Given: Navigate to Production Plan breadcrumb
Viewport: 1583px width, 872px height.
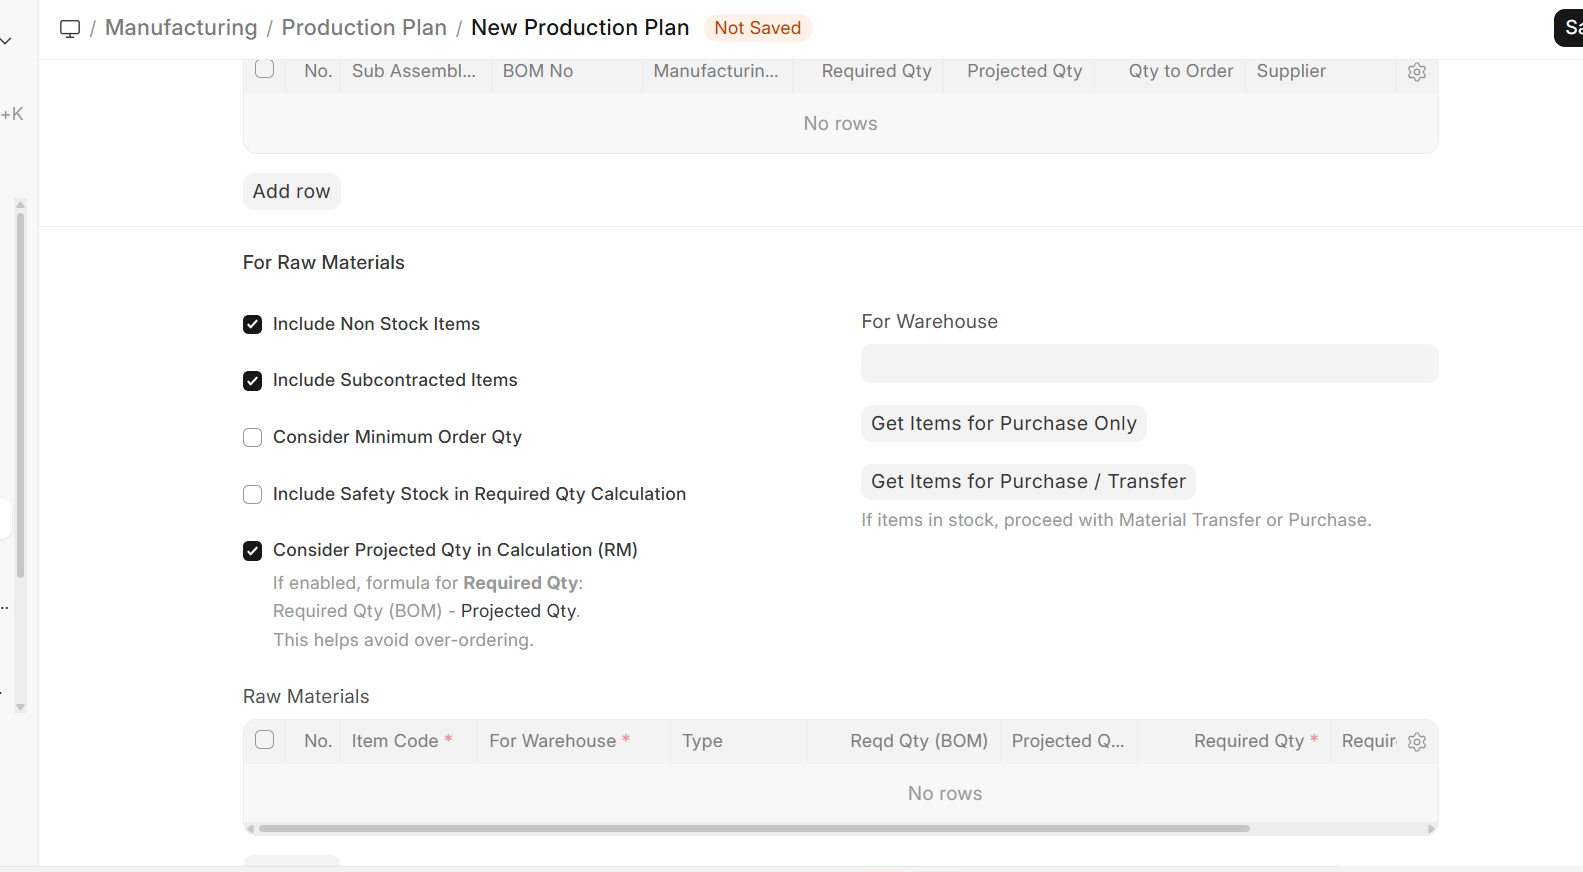Looking at the screenshot, I should click(364, 28).
